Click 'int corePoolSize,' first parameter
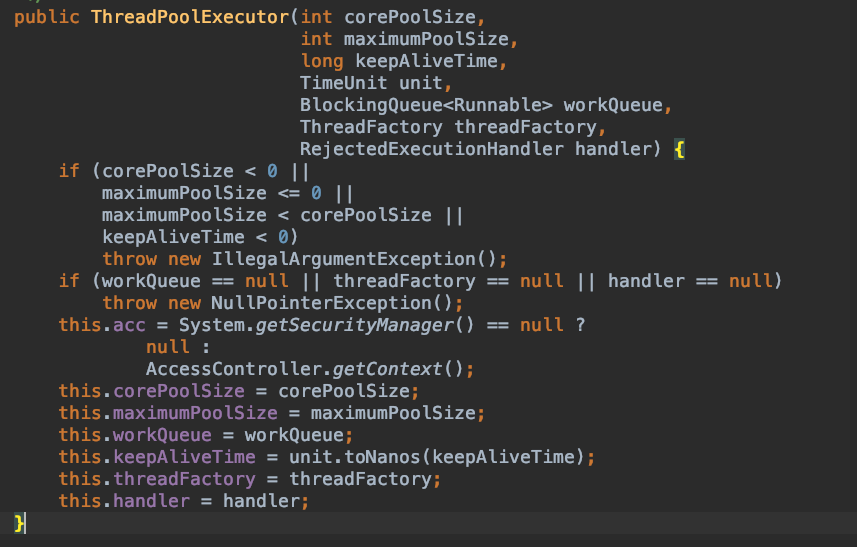 (x=392, y=17)
